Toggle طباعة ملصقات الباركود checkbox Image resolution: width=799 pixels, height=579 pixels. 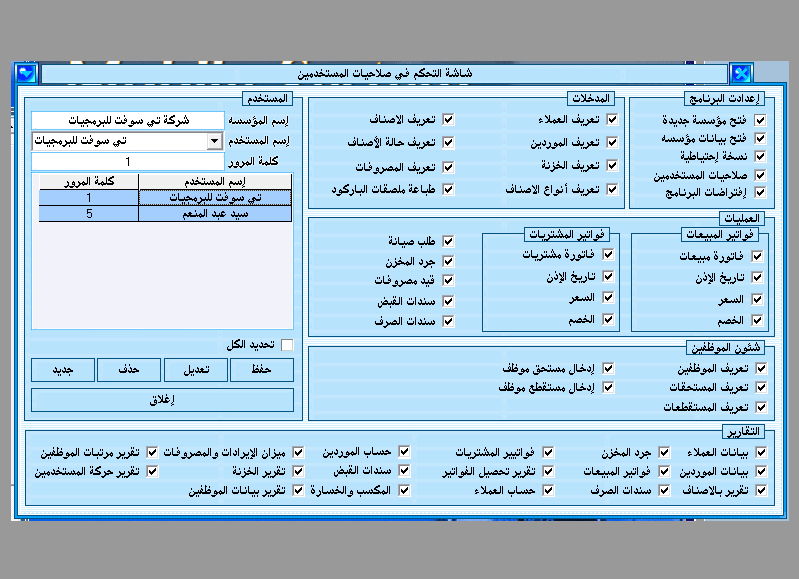[x=448, y=189]
